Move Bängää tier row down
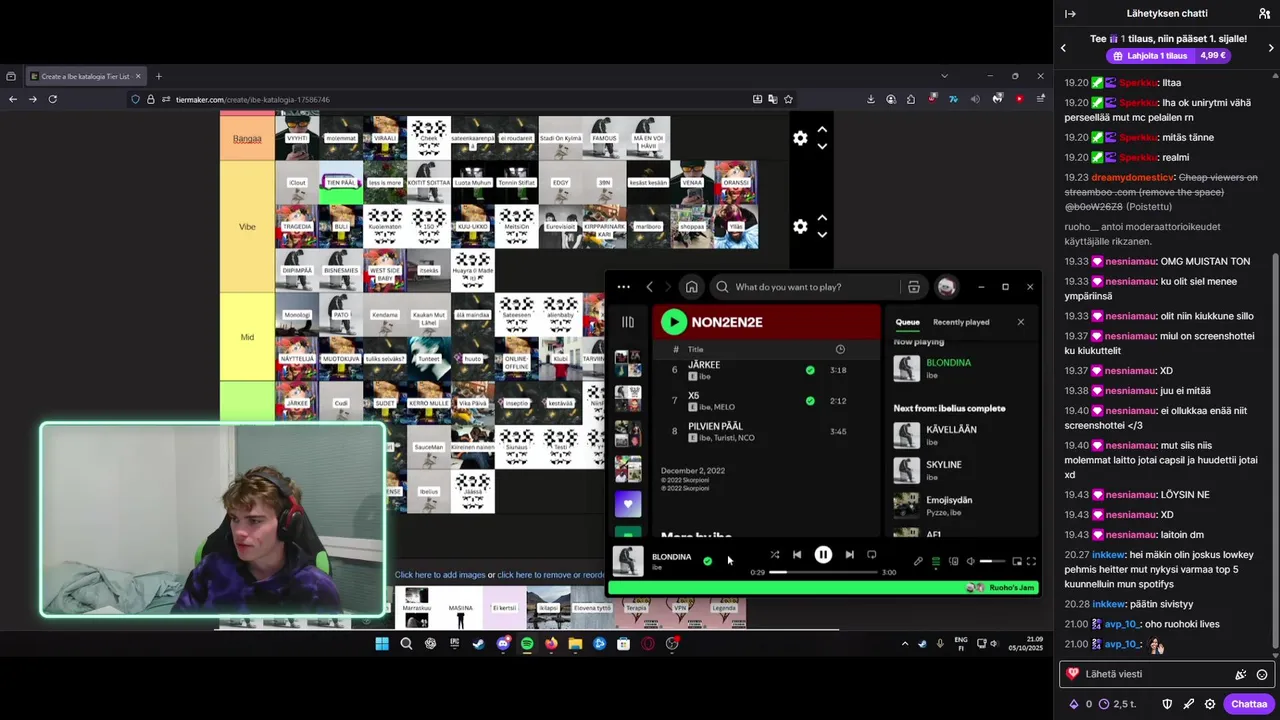Viewport: 1280px width, 720px height. [x=822, y=146]
